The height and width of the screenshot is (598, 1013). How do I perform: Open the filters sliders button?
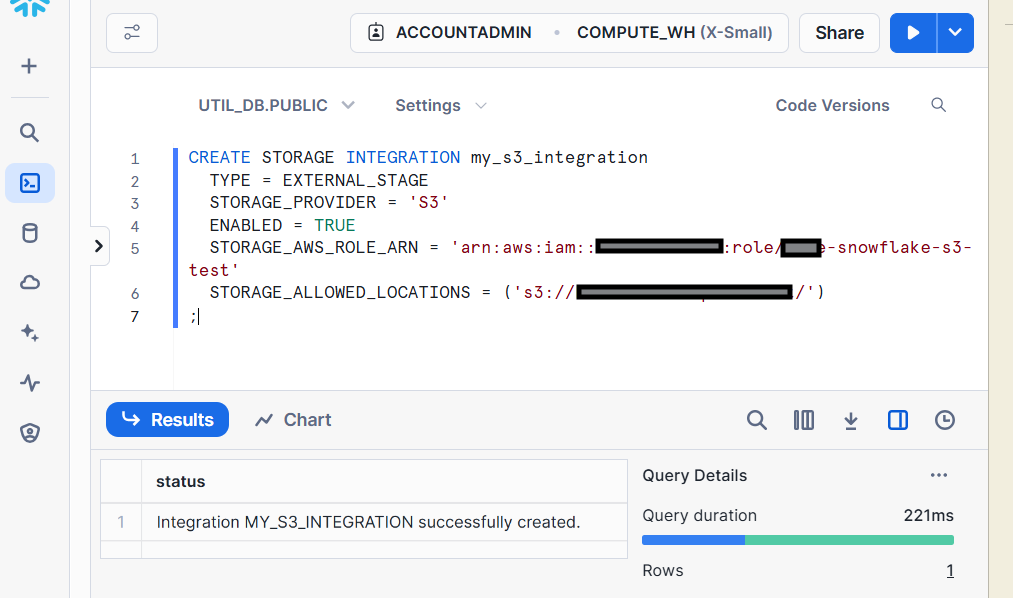[132, 33]
